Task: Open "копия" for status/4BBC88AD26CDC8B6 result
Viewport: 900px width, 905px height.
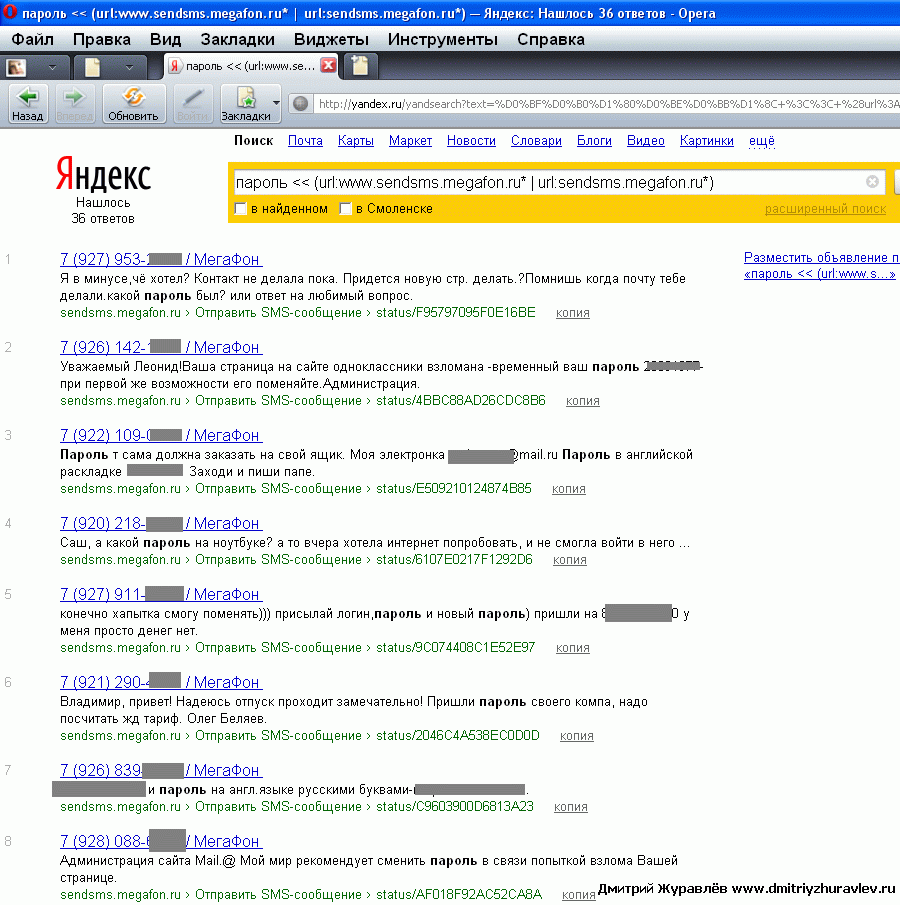Action: pyautogui.click(x=582, y=401)
